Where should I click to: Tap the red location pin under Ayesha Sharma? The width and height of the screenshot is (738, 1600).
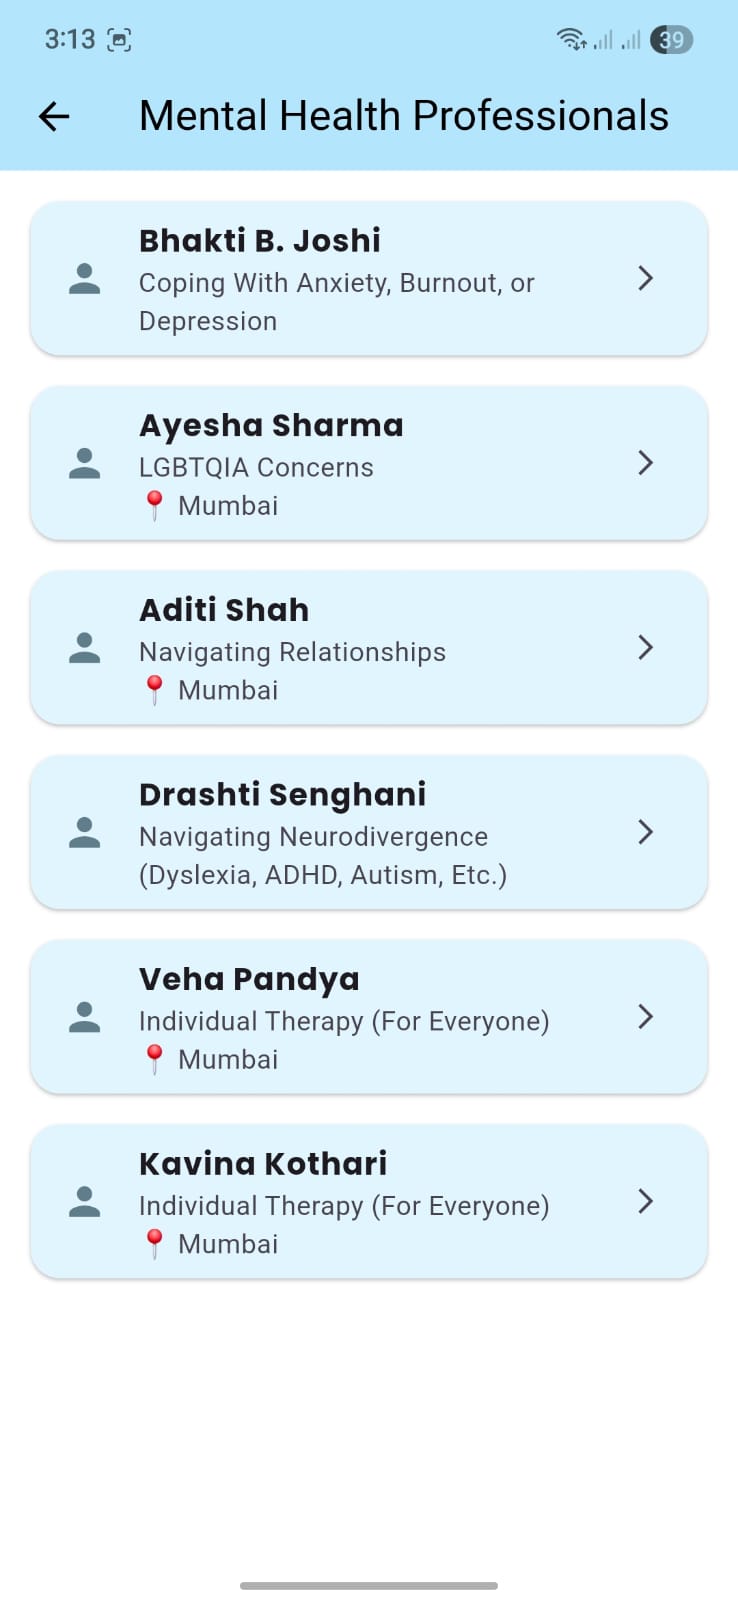pos(154,506)
